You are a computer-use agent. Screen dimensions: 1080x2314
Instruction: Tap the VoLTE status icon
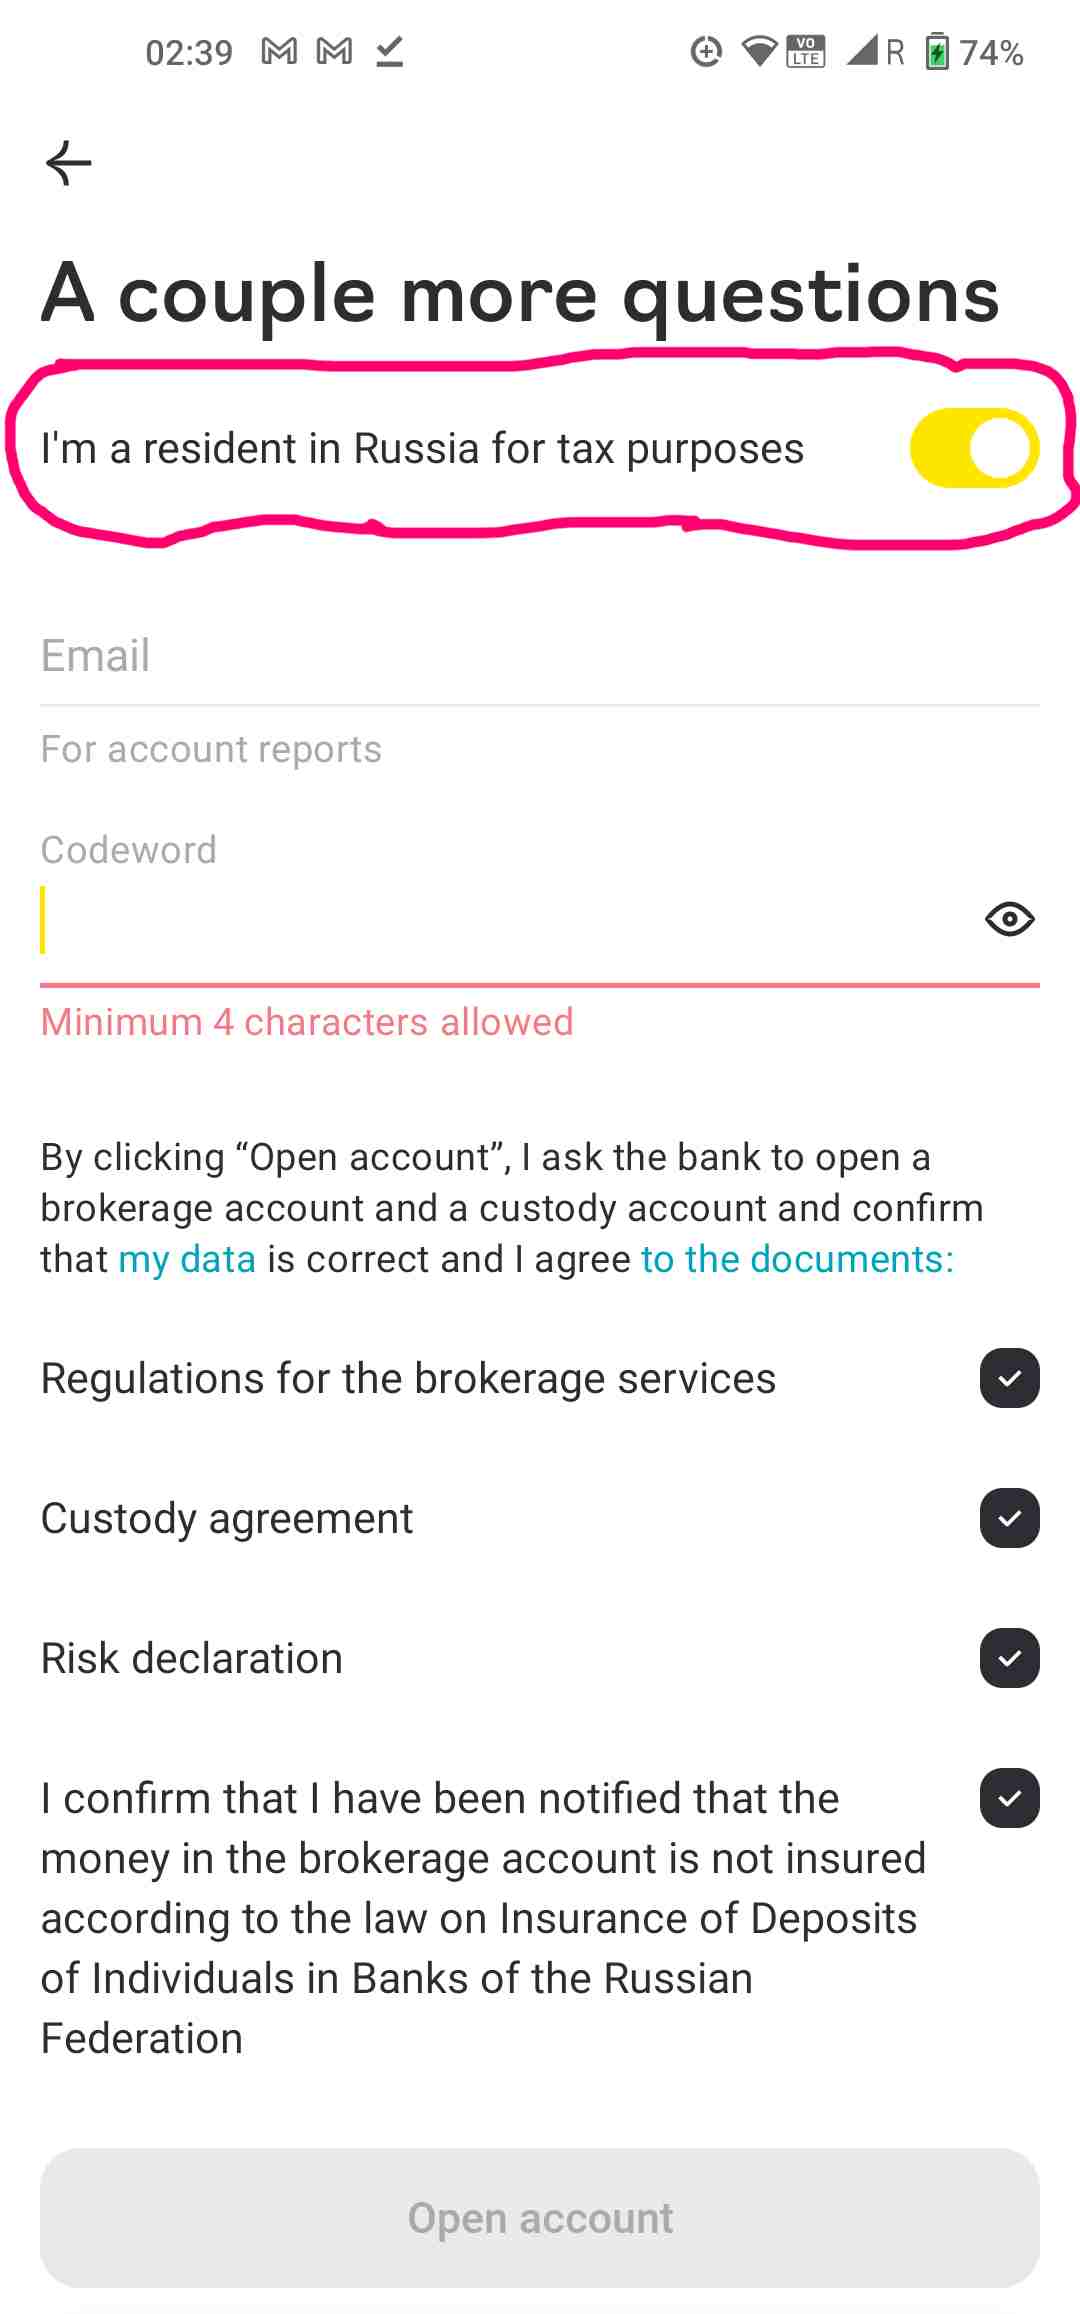pos(806,51)
